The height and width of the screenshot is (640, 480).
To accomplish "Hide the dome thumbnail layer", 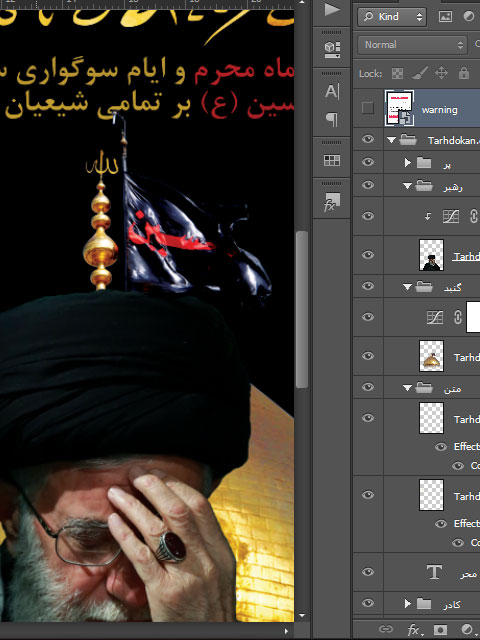I will [368, 356].
